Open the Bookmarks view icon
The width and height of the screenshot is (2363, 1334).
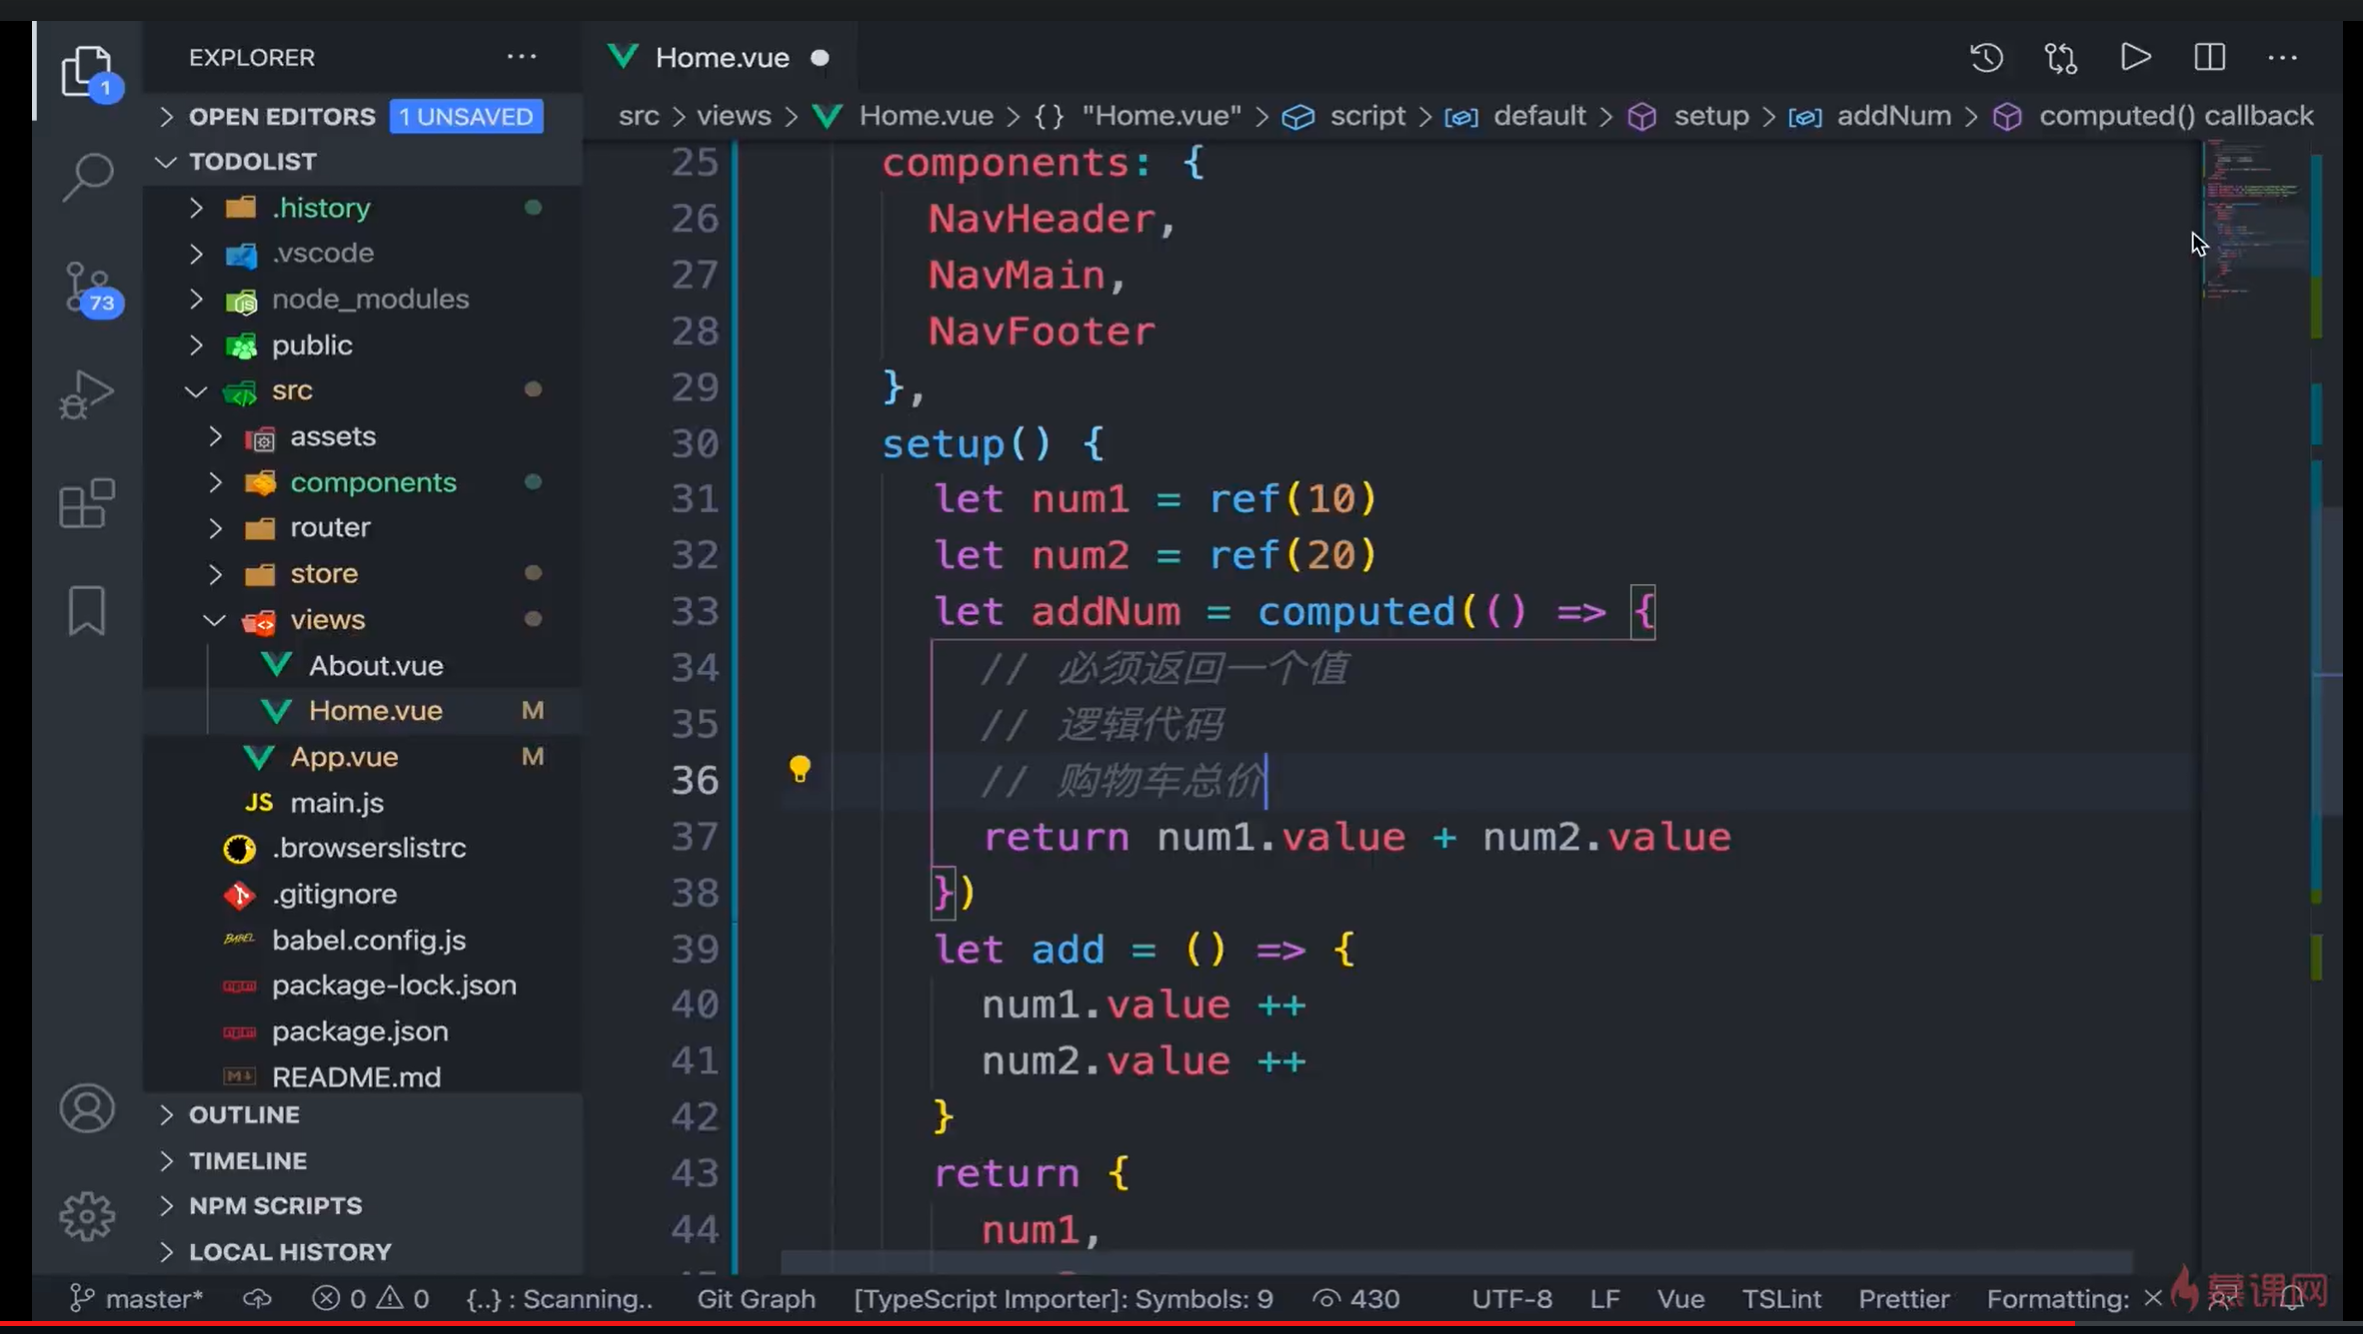point(87,610)
